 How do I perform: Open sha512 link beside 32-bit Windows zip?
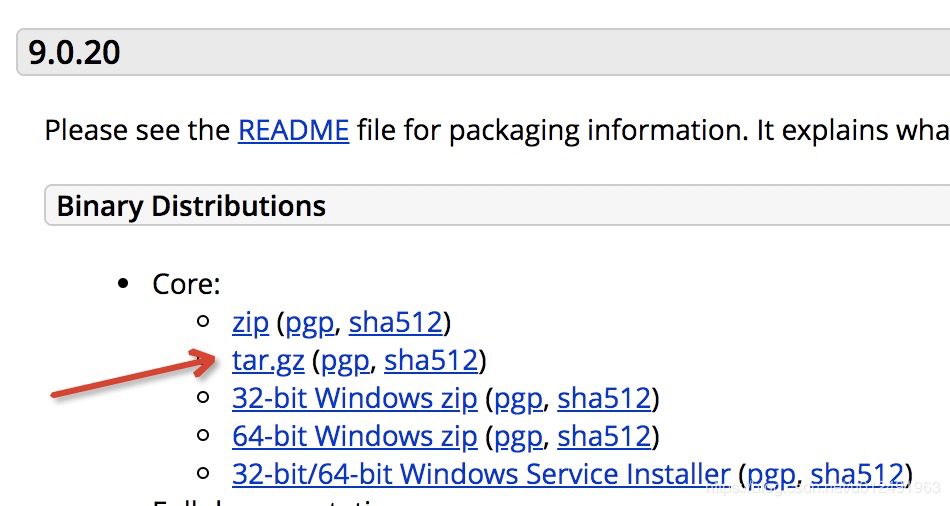tap(604, 398)
